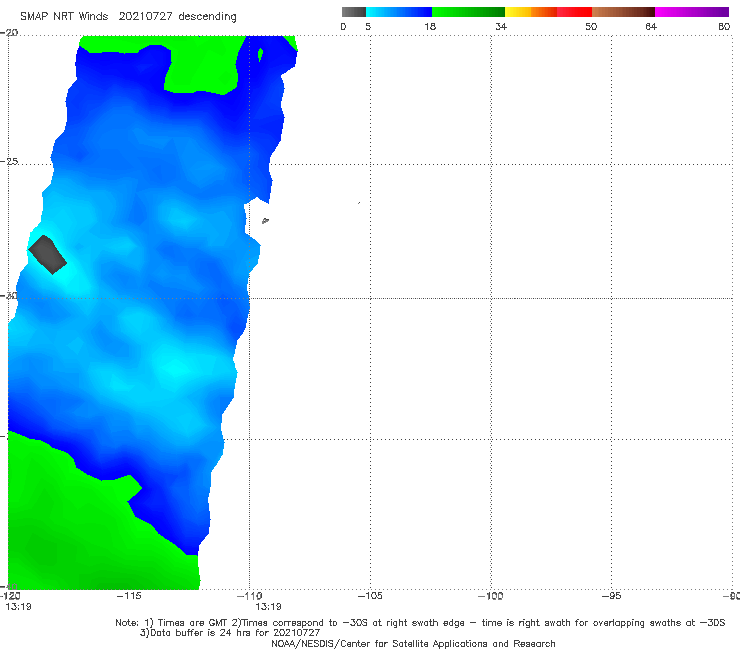Click the swath time '13:19' under -110
The height and width of the screenshot is (650, 740).
pos(269,607)
